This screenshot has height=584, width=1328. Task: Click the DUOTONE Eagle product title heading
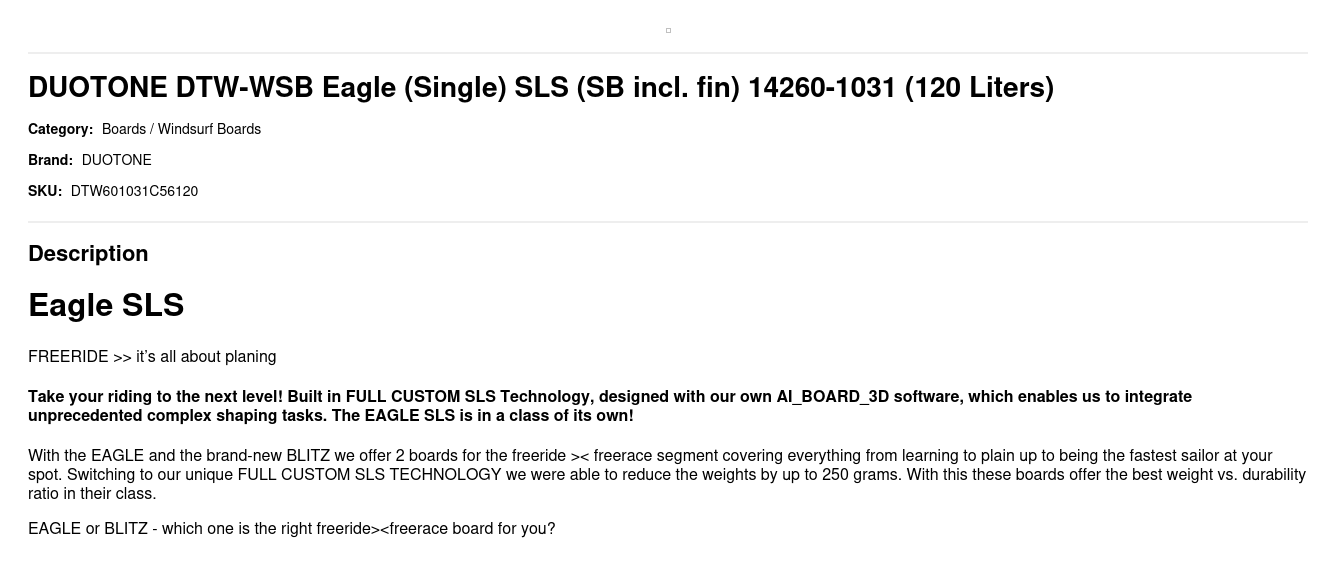[540, 88]
